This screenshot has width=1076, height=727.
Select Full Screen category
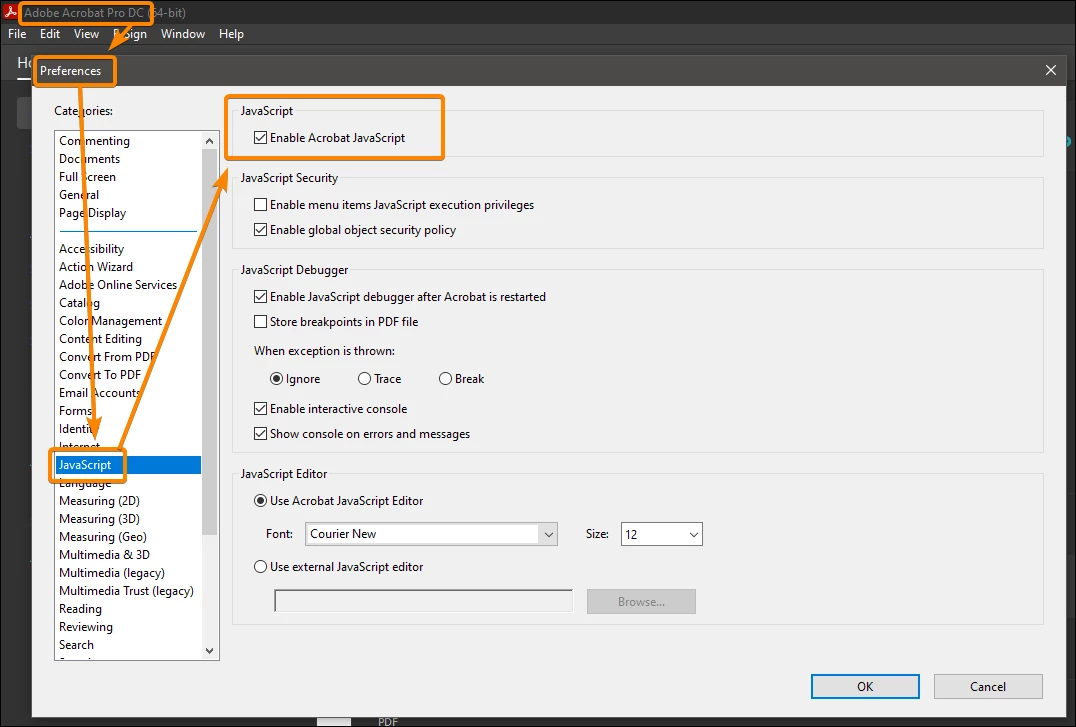click(87, 176)
